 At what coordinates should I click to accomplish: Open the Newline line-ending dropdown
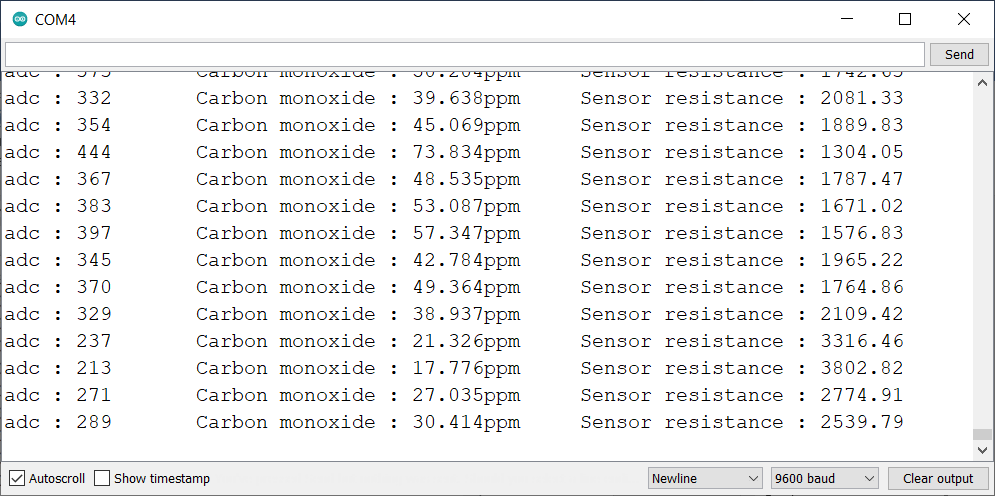point(706,478)
